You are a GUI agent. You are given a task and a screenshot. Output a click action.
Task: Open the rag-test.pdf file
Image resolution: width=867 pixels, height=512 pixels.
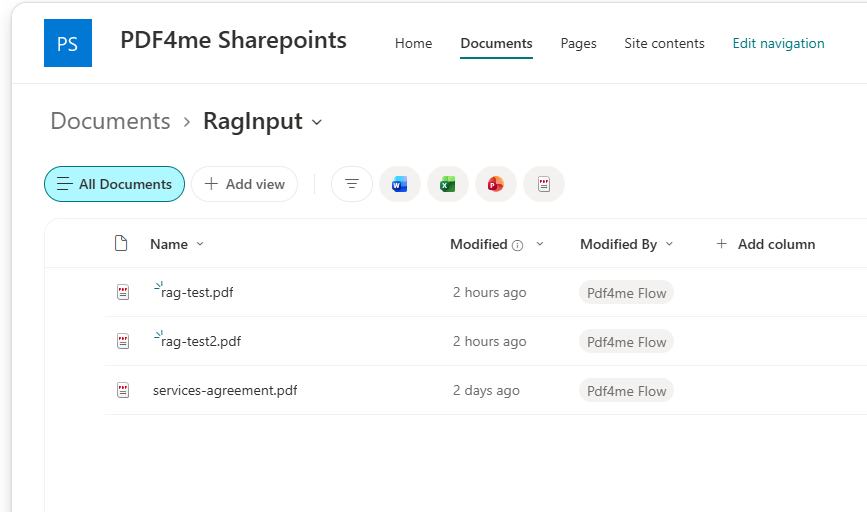[x=197, y=292]
